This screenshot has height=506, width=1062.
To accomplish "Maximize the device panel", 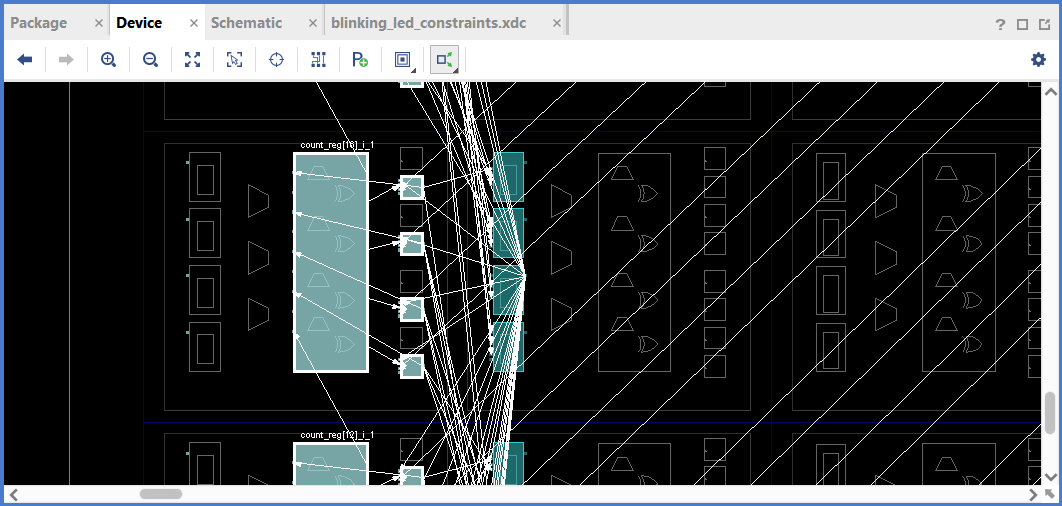I will point(1023,24).
